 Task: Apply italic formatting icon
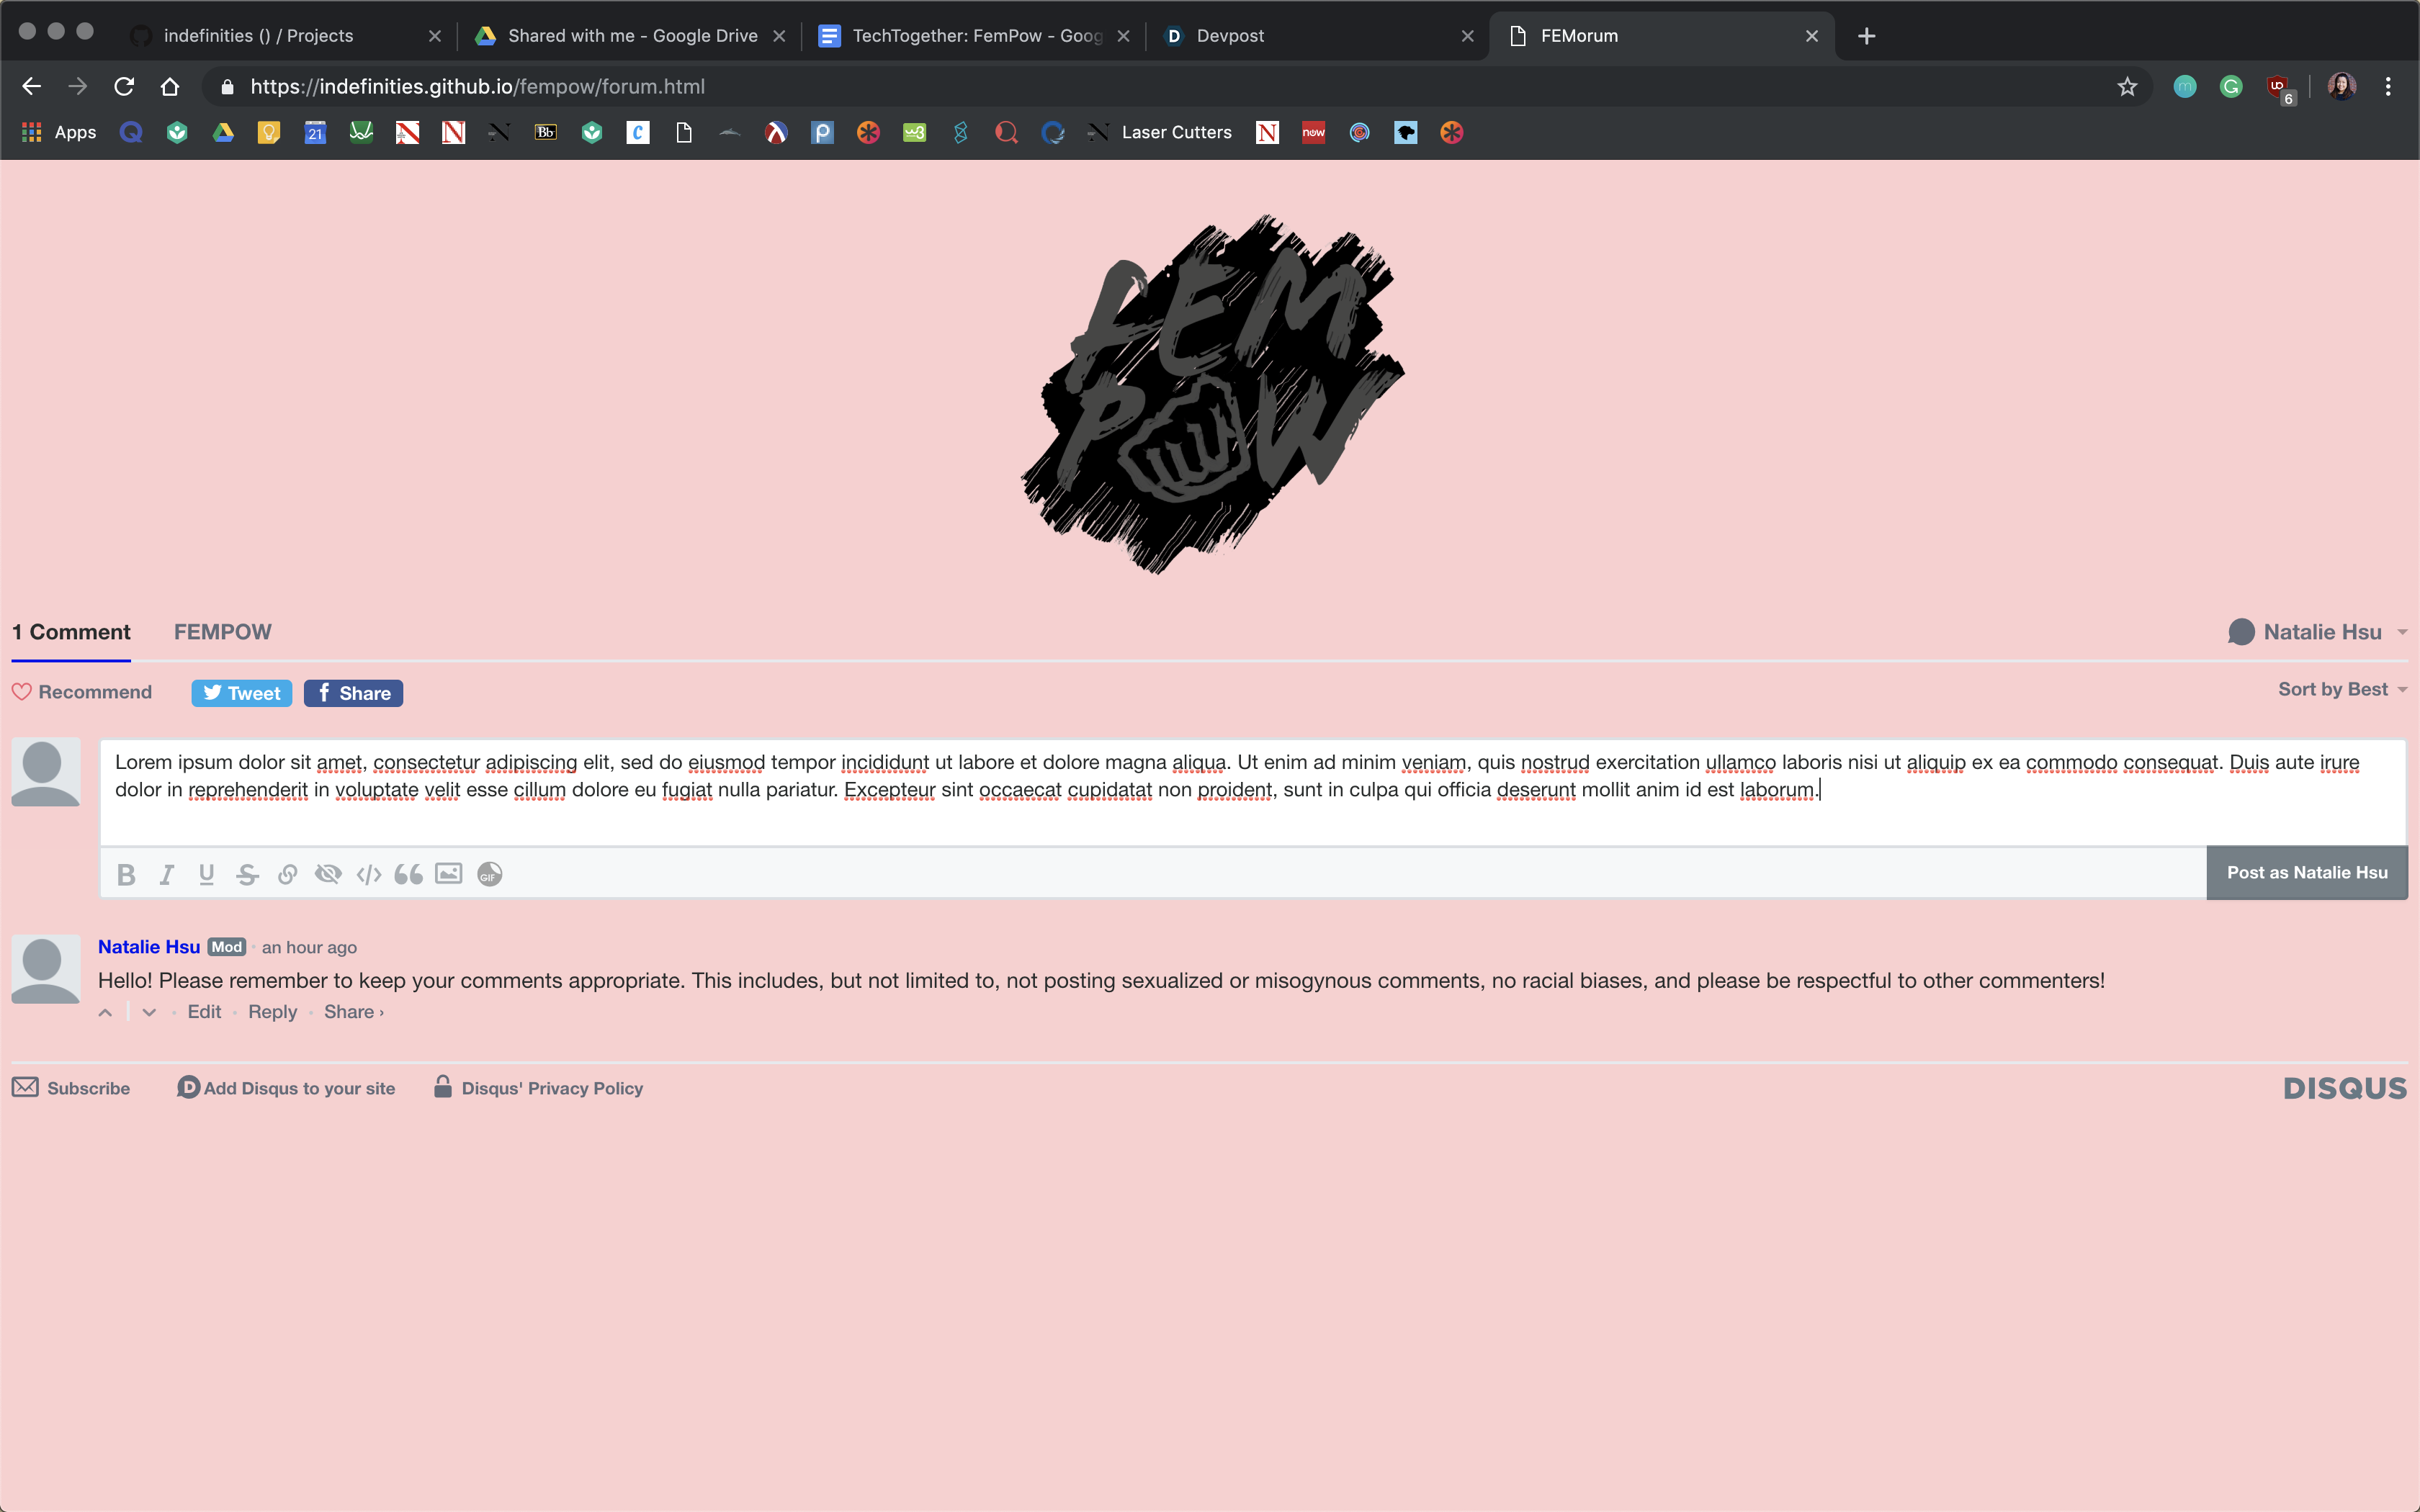click(167, 874)
